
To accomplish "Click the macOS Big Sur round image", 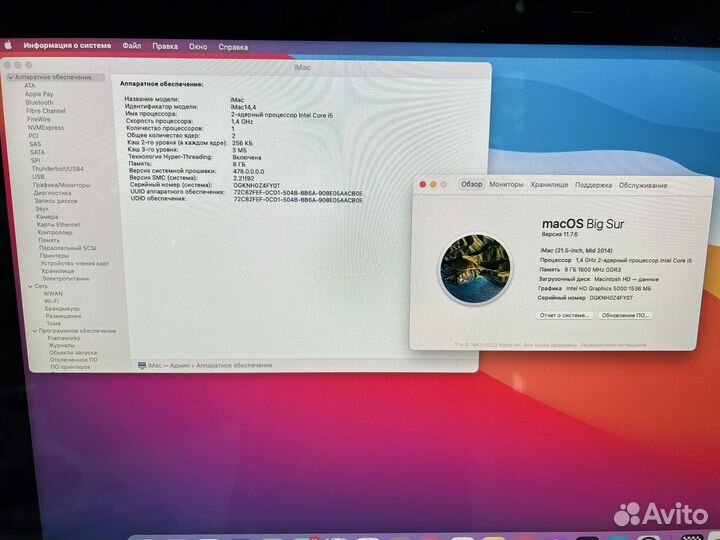I will point(475,269).
